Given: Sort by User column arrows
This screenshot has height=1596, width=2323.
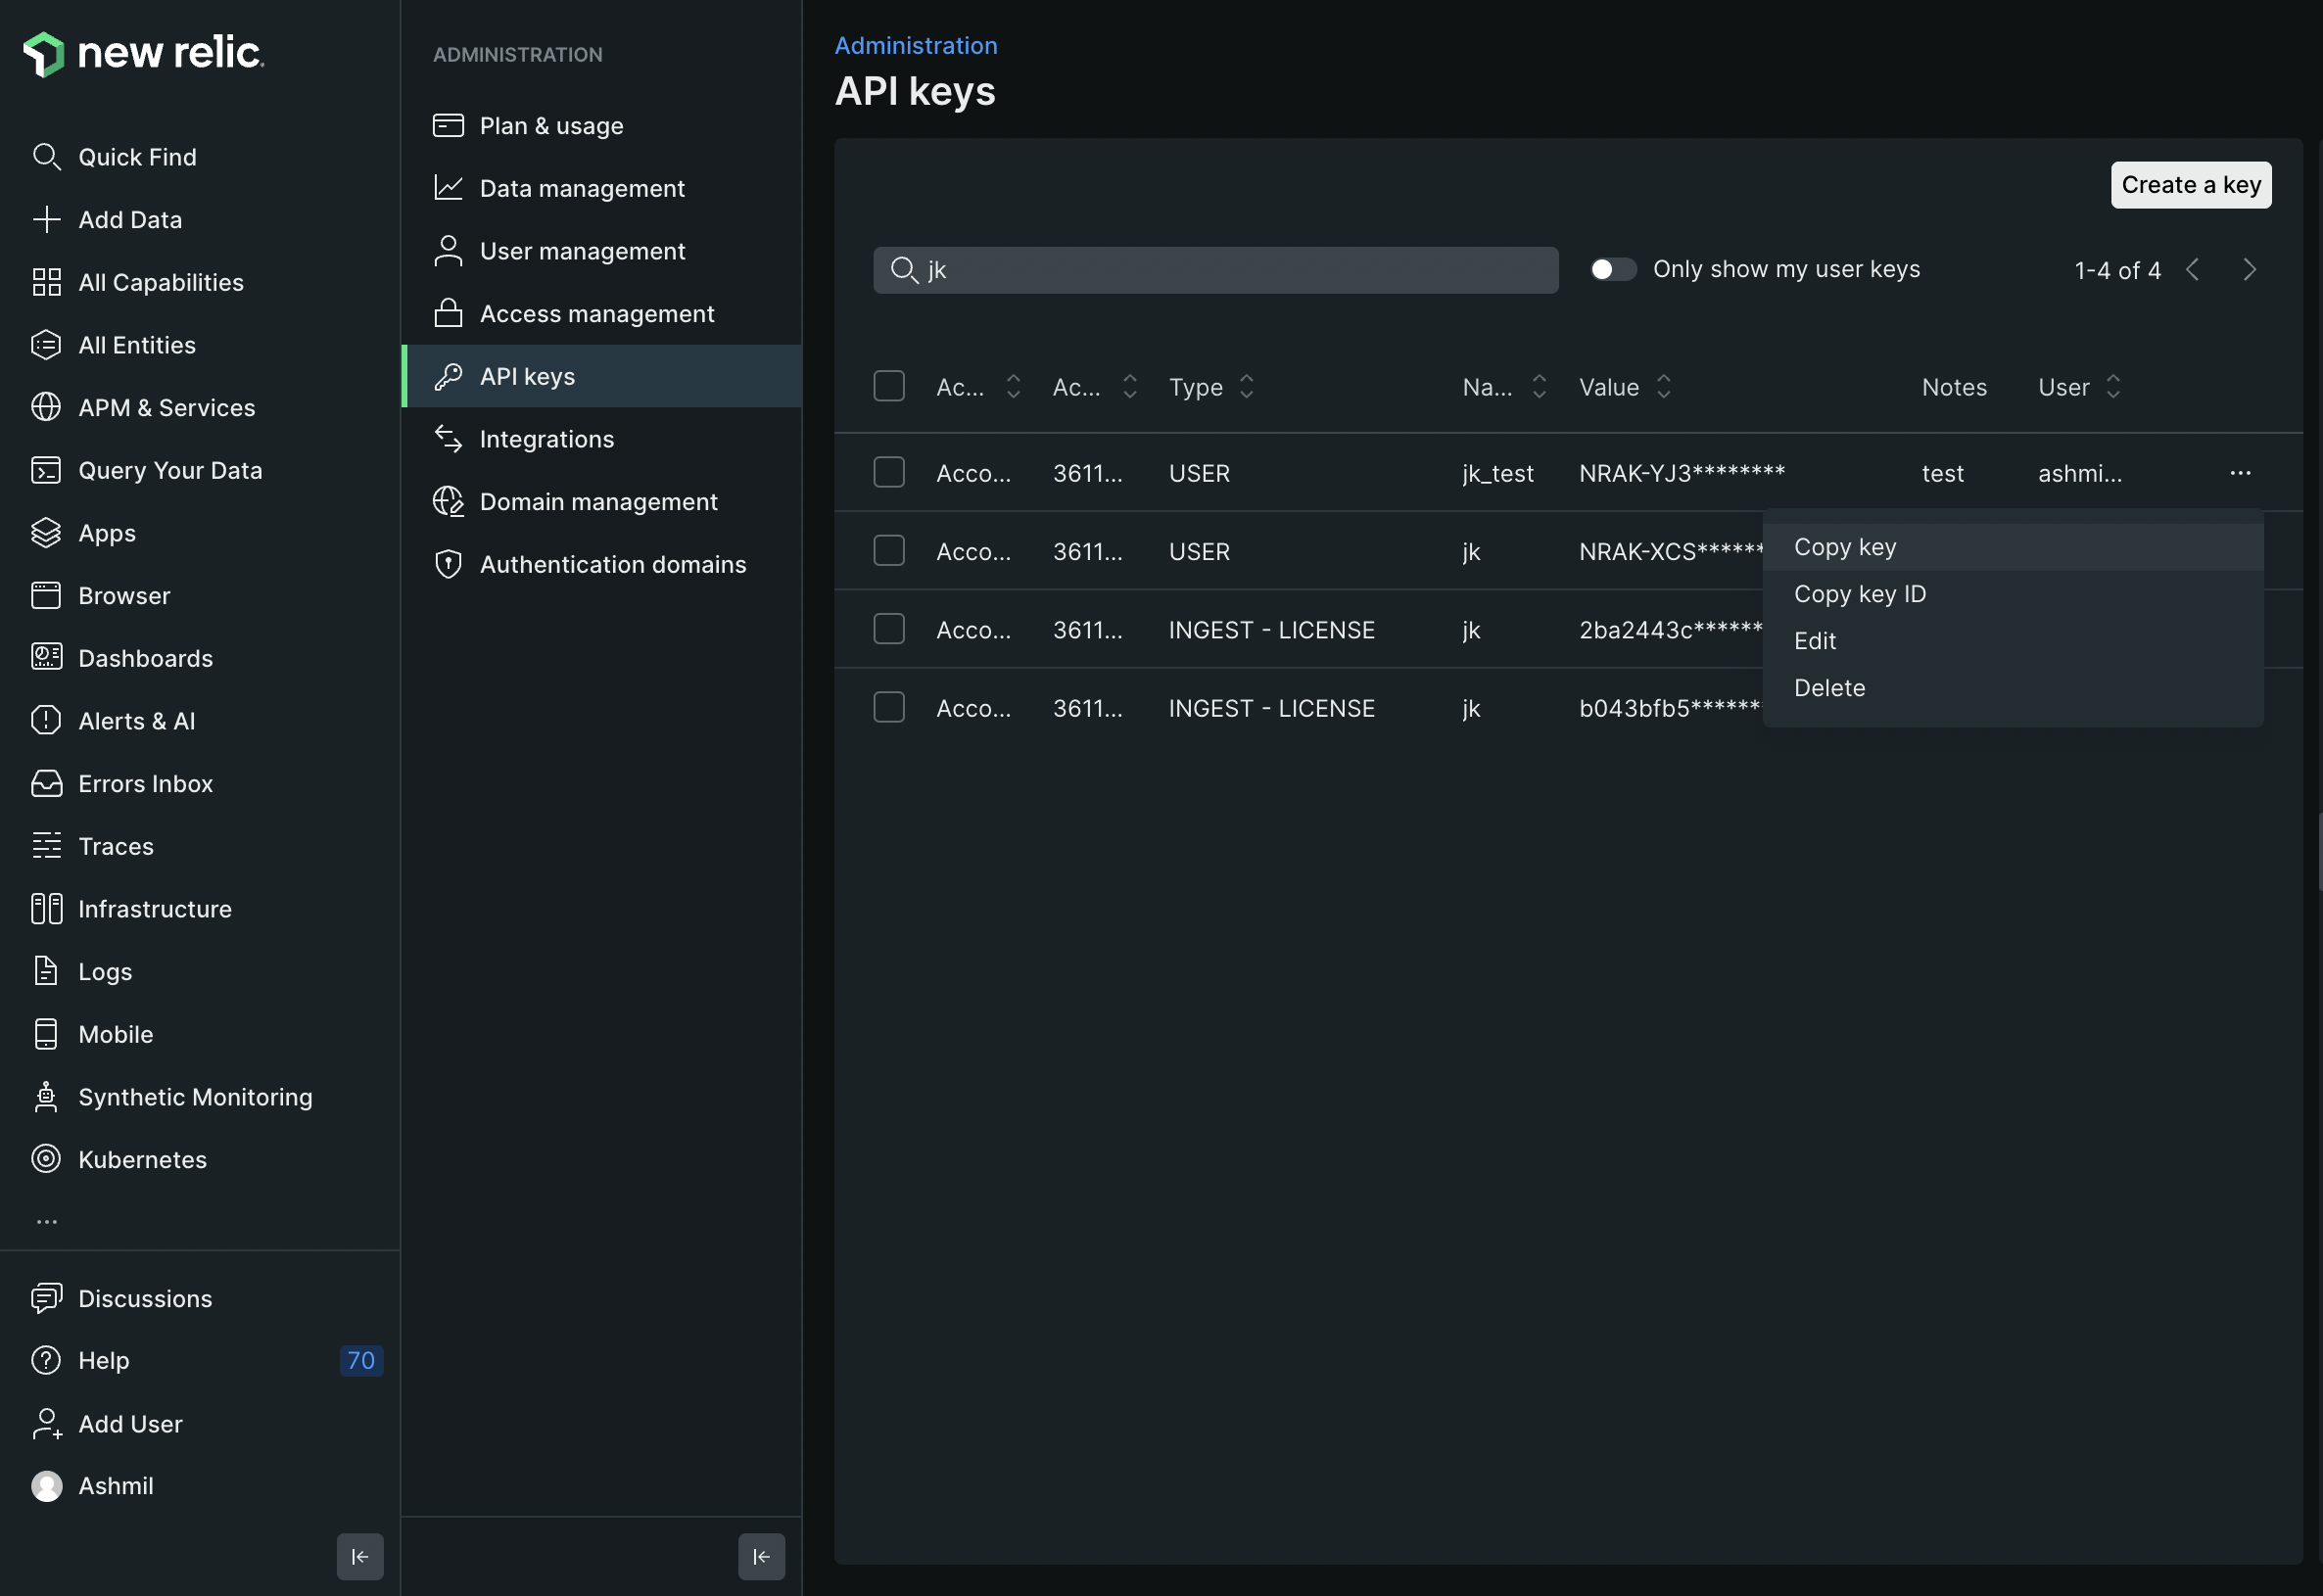Looking at the screenshot, I should click(x=2113, y=387).
